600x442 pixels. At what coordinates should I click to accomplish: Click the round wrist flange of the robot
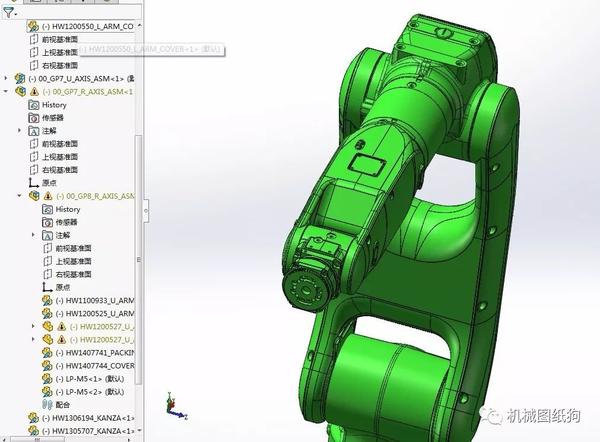coord(307,290)
